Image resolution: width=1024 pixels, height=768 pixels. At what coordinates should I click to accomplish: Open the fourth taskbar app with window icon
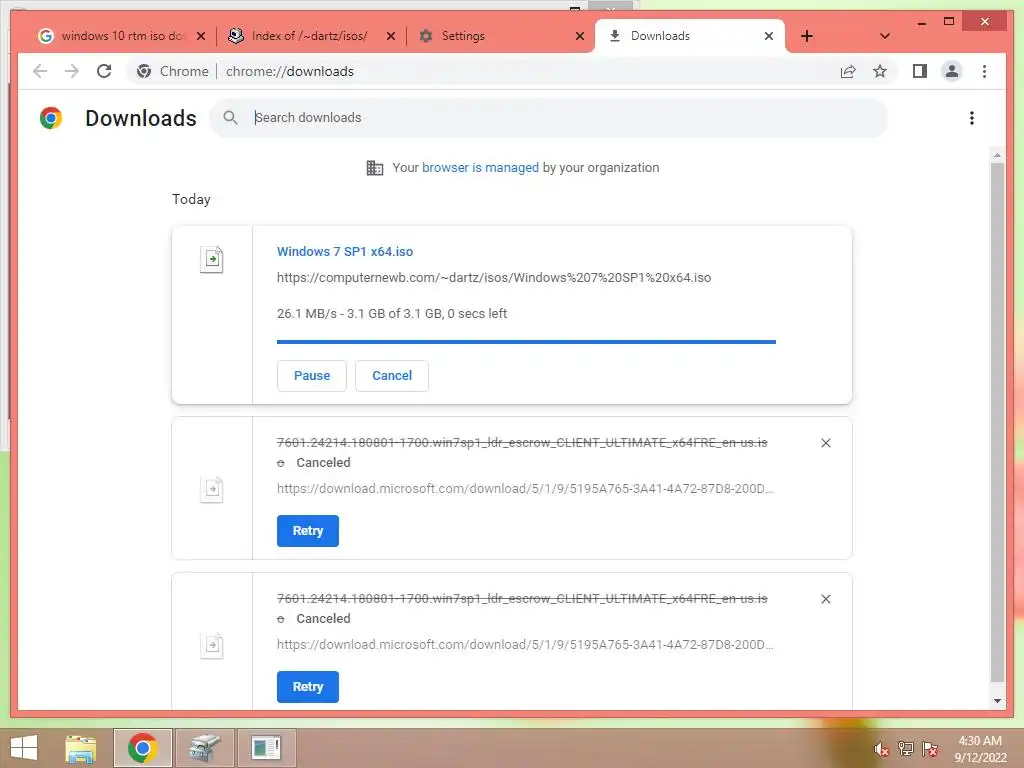[266, 748]
